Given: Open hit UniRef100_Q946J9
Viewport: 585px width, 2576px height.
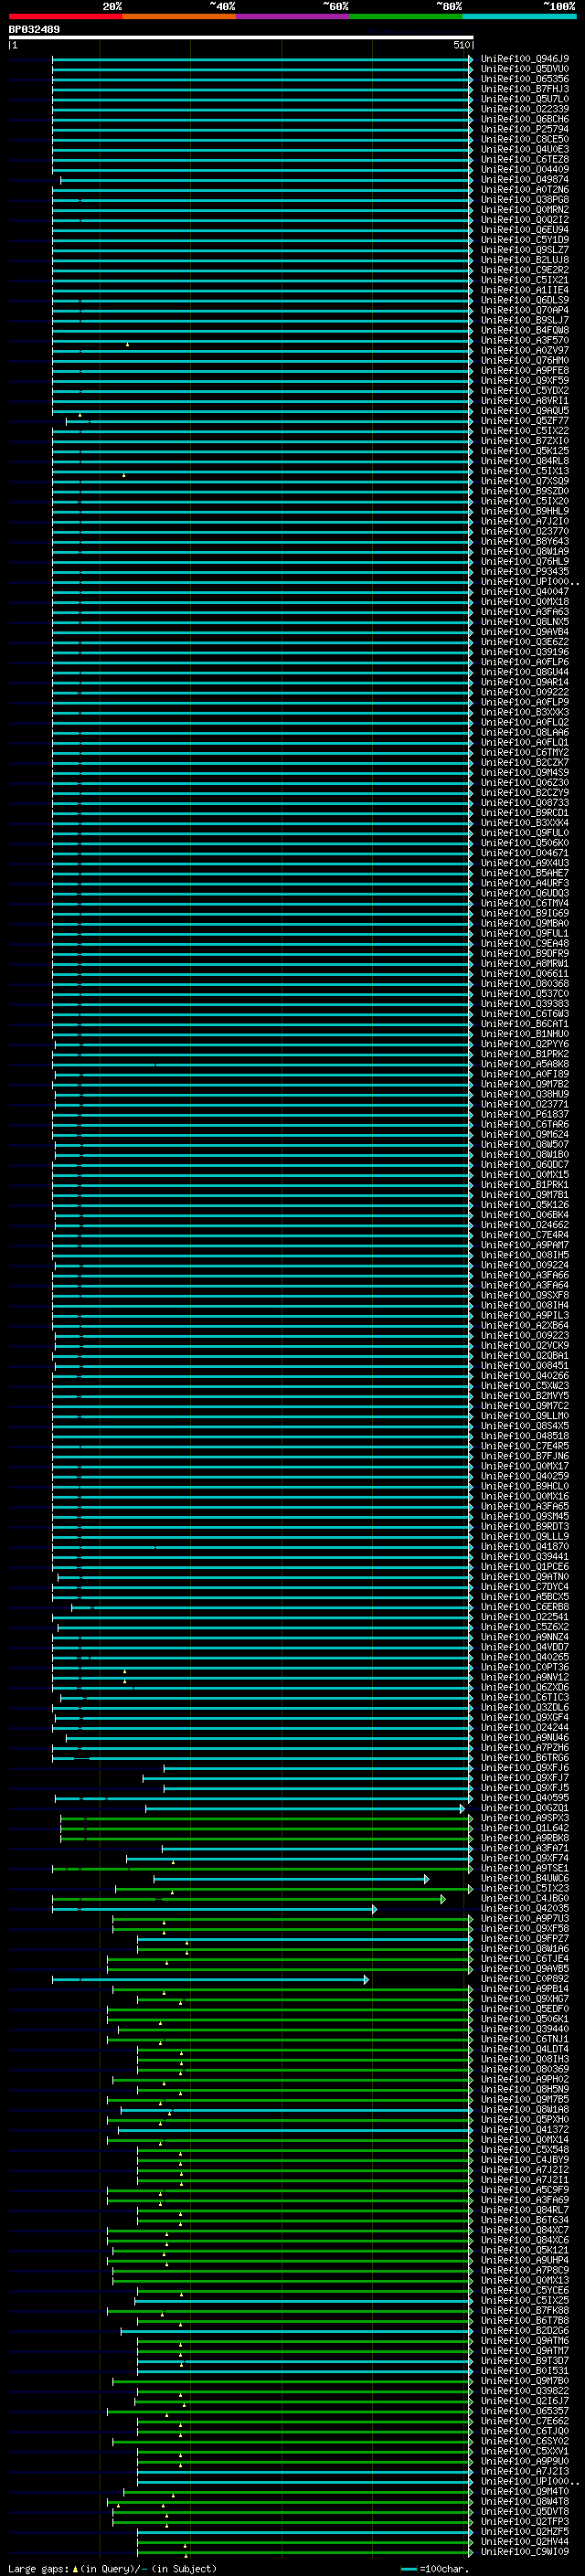Looking at the screenshot, I should tap(525, 59).
